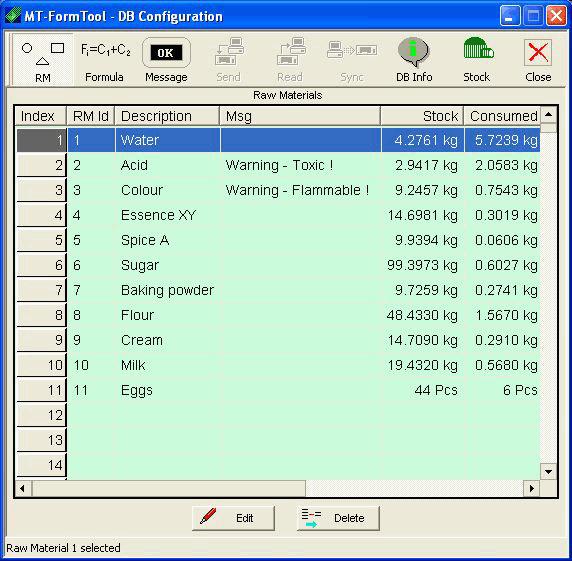The height and width of the screenshot is (561, 572).
Task: Click the 4.2761 kg stock cell
Action: pyautogui.click(x=423, y=140)
